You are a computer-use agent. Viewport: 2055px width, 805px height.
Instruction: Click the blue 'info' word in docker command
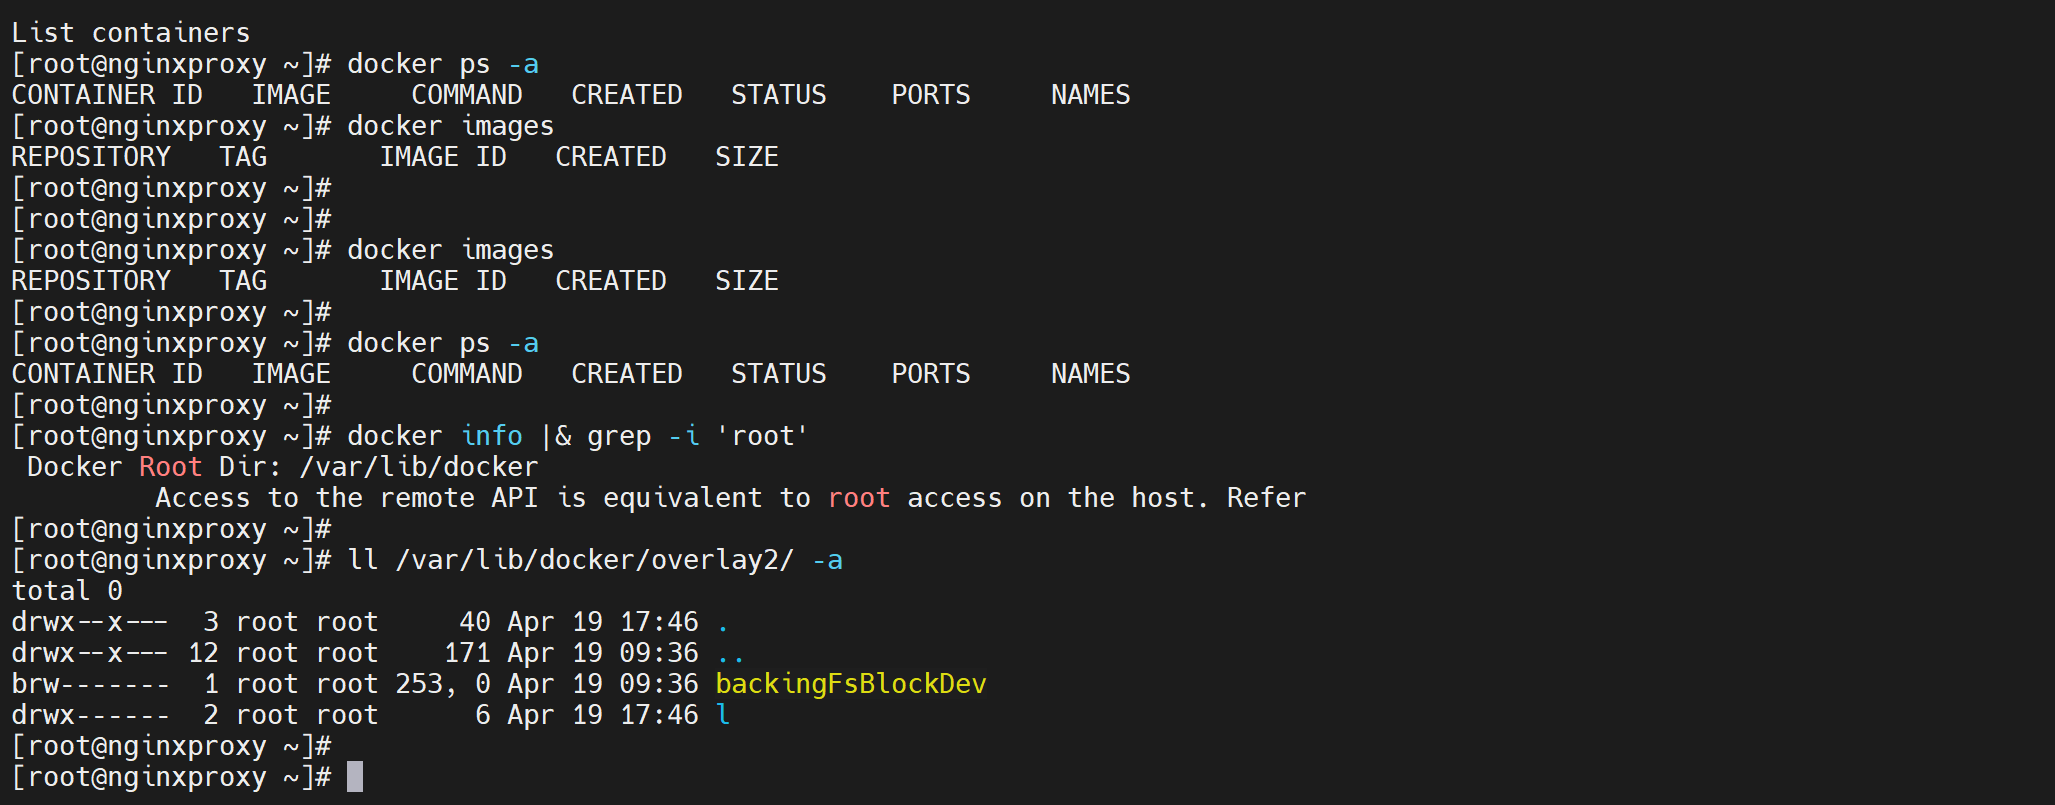(491, 436)
